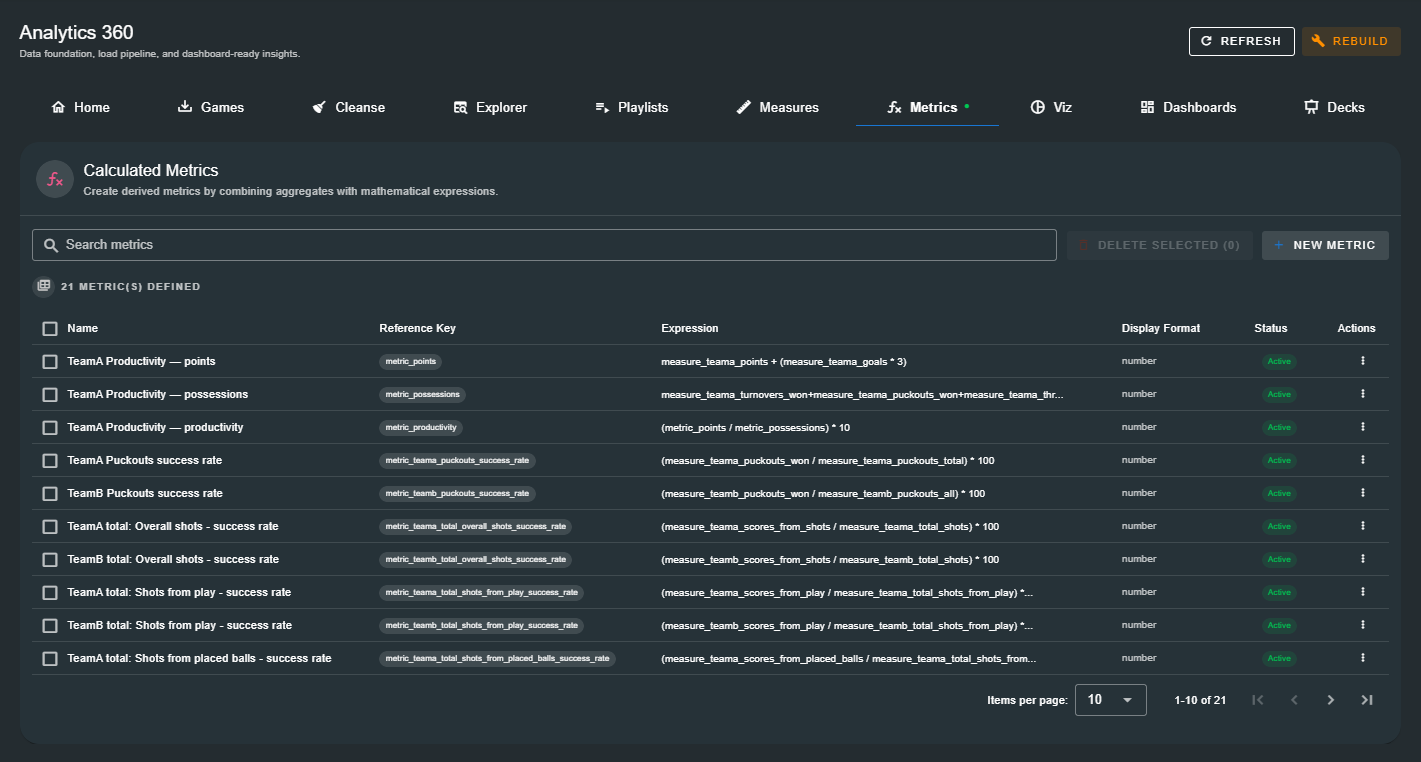Switch to the Games tab
This screenshot has height=762, width=1421.
pos(211,107)
